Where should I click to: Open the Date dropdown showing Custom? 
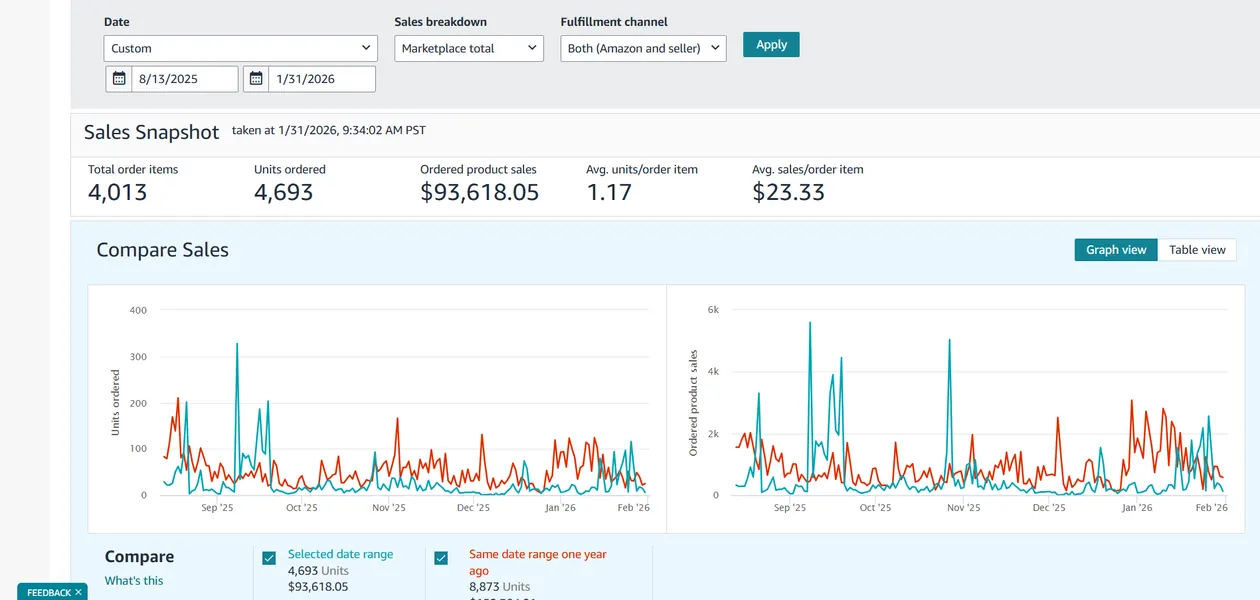[x=241, y=48]
